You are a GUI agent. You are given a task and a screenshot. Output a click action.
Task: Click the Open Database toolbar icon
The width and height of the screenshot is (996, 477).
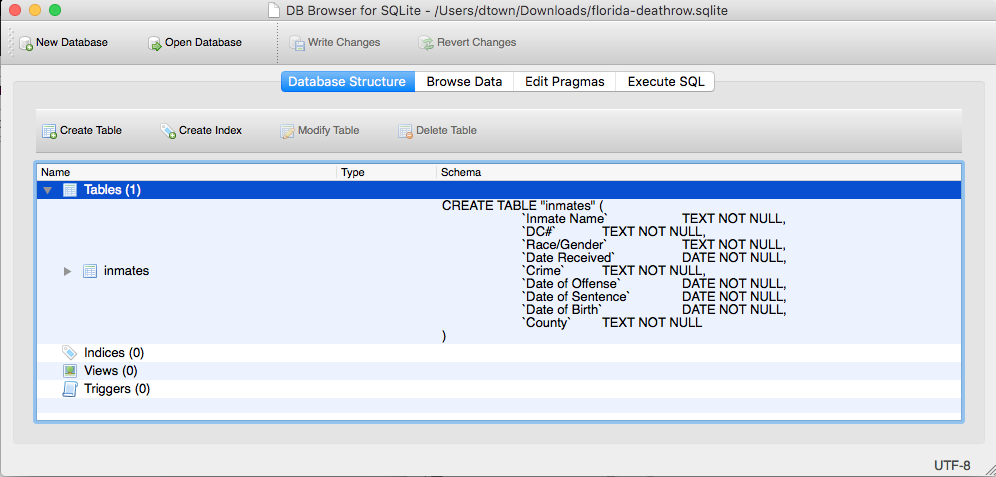click(x=155, y=43)
